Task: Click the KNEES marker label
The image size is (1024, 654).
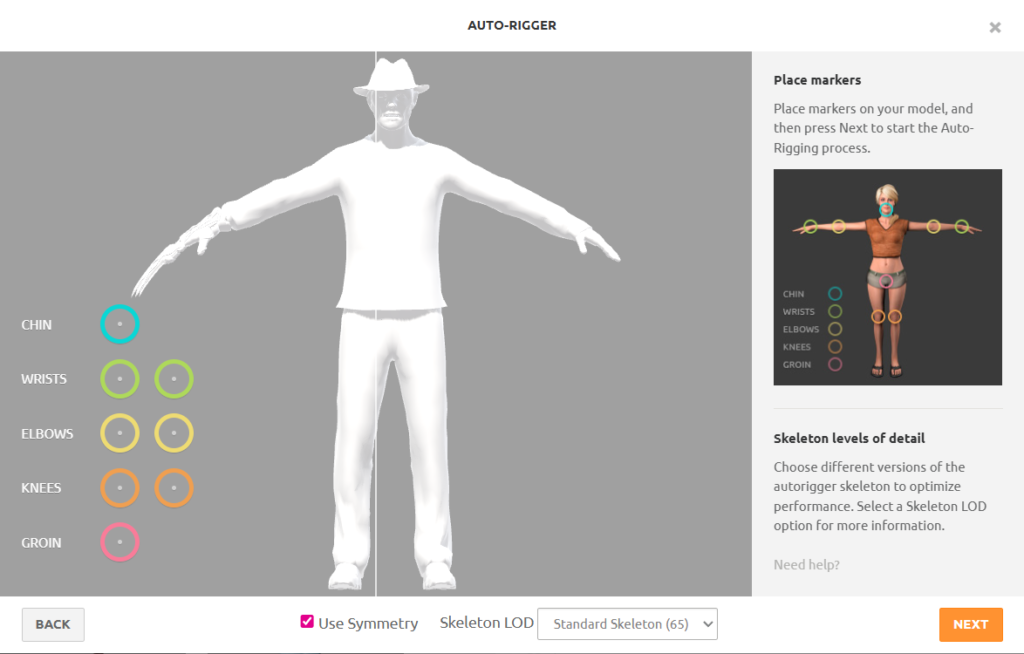Action: tap(41, 488)
